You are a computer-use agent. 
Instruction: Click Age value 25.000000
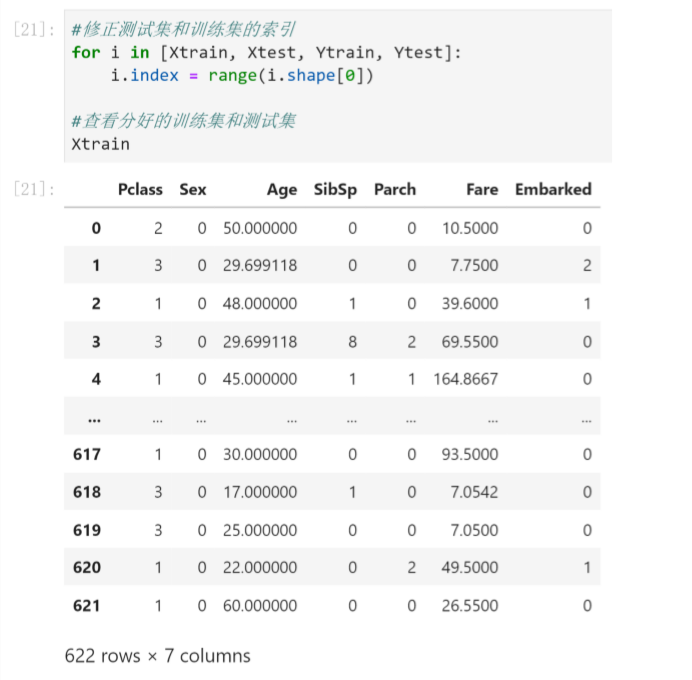coord(260,530)
